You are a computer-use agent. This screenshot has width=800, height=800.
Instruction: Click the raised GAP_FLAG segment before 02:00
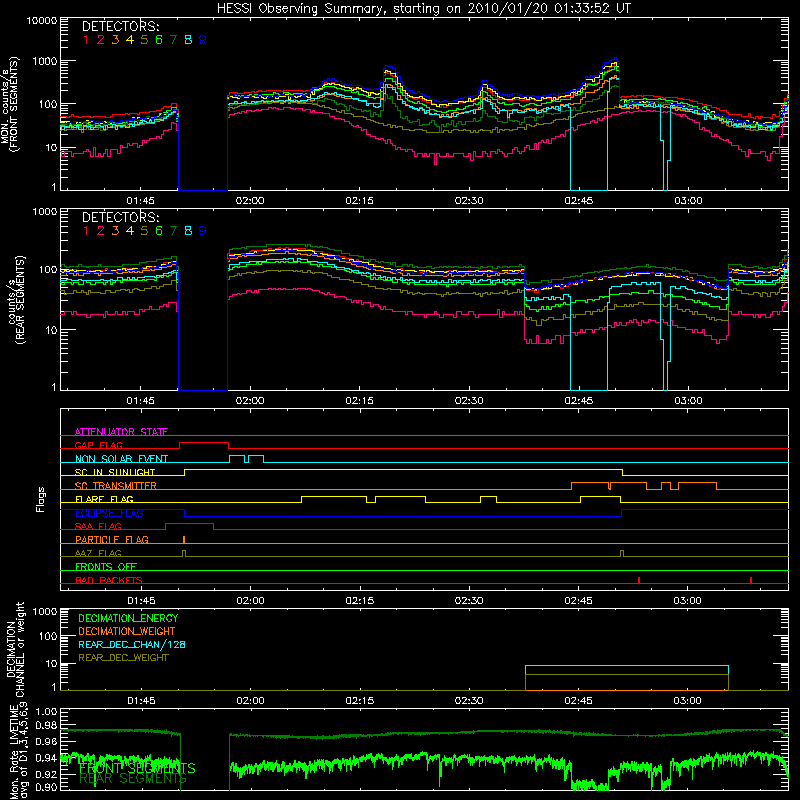click(204, 443)
